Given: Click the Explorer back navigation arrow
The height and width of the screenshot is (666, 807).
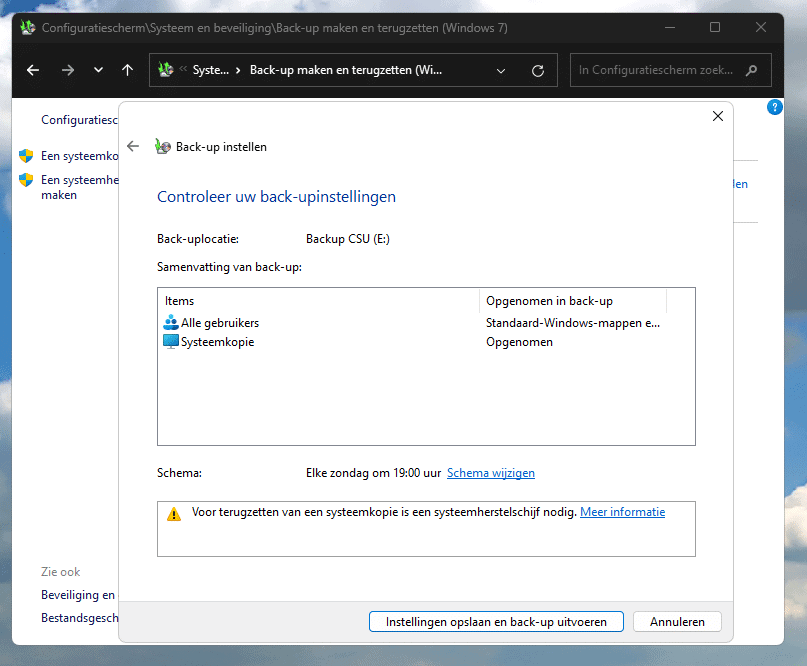Looking at the screenshot, I should [33, 70].
